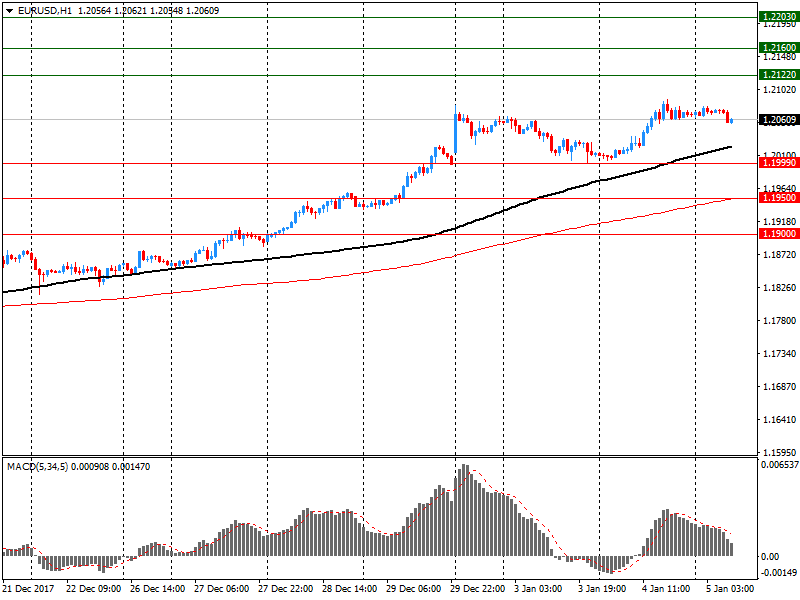Click the 3 Jan 19:00 time axis label
800x600 pixels.
[x=602, y=589]
